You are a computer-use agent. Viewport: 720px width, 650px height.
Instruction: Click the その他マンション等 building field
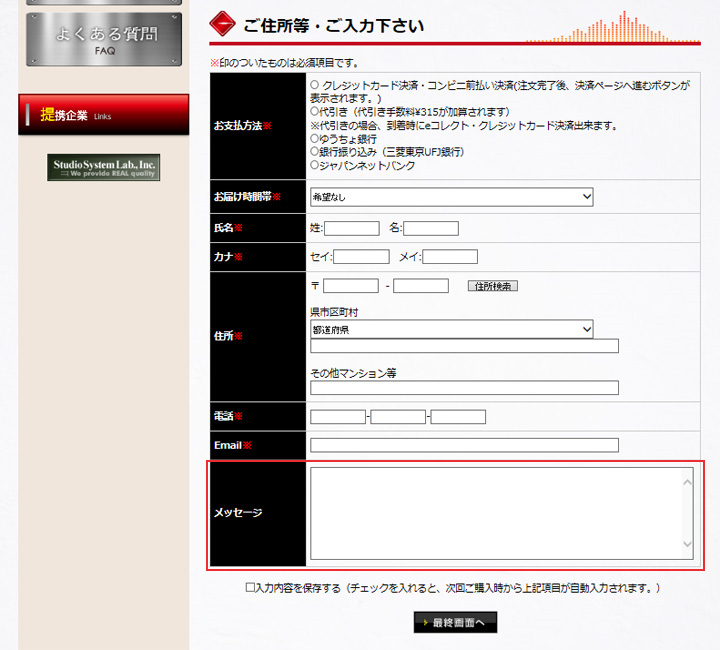pyautogui.click(x=464, y=388)
